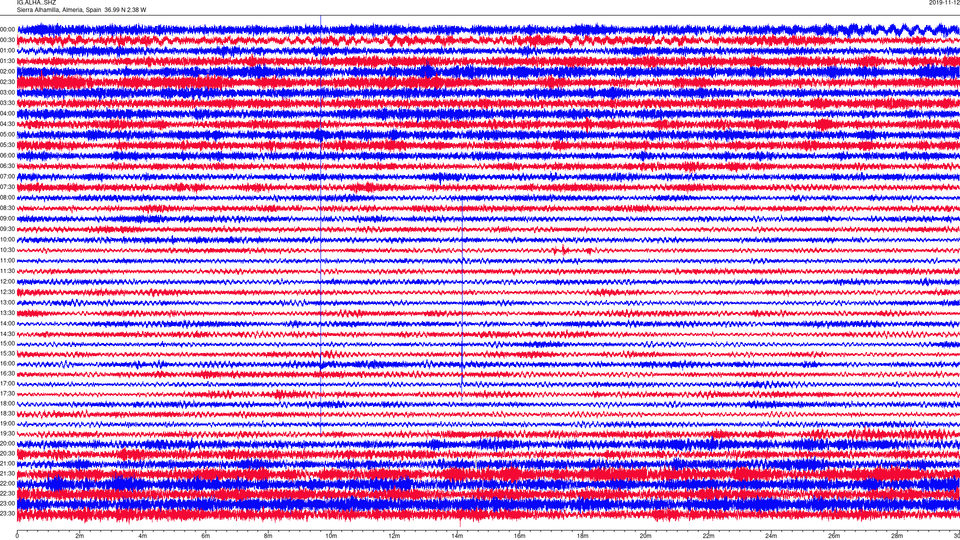Viewport: 960px width, 540px height.
Task: Select the 00:30 trace time label
Action: pos(8,40)
